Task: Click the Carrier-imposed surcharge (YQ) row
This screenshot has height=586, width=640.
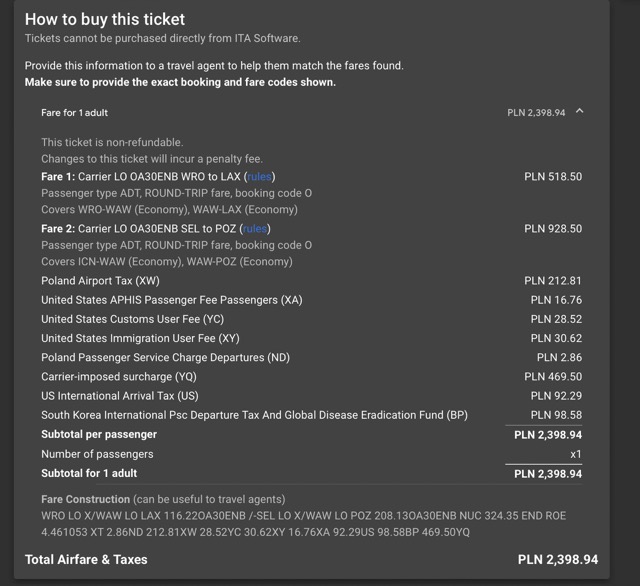Action: pyautogui.click(x=311, y=377)
